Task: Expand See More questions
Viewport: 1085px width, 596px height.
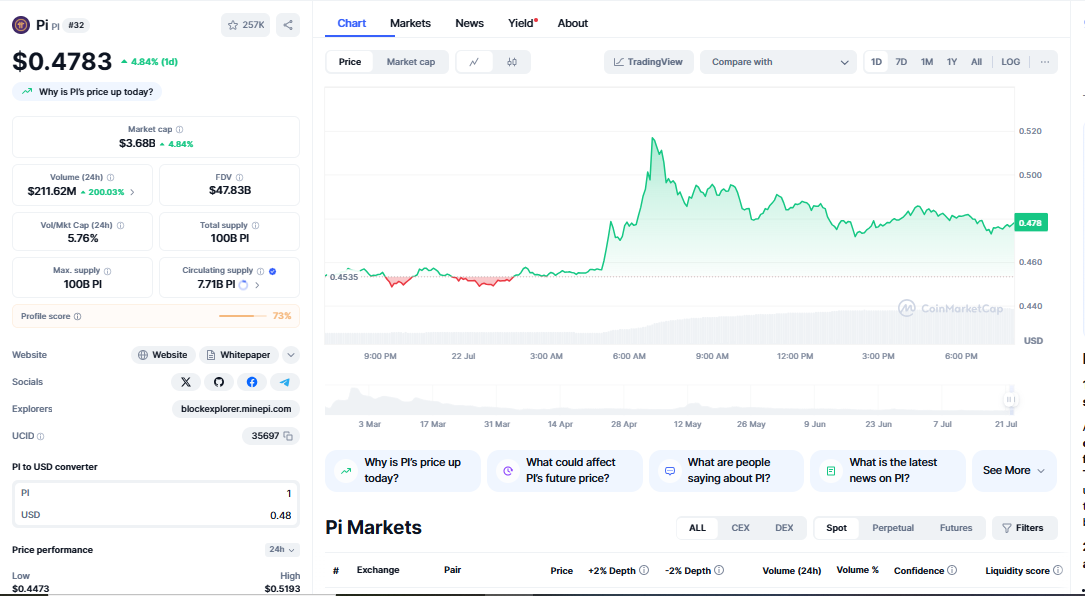Action: [x=1014, y=471]
